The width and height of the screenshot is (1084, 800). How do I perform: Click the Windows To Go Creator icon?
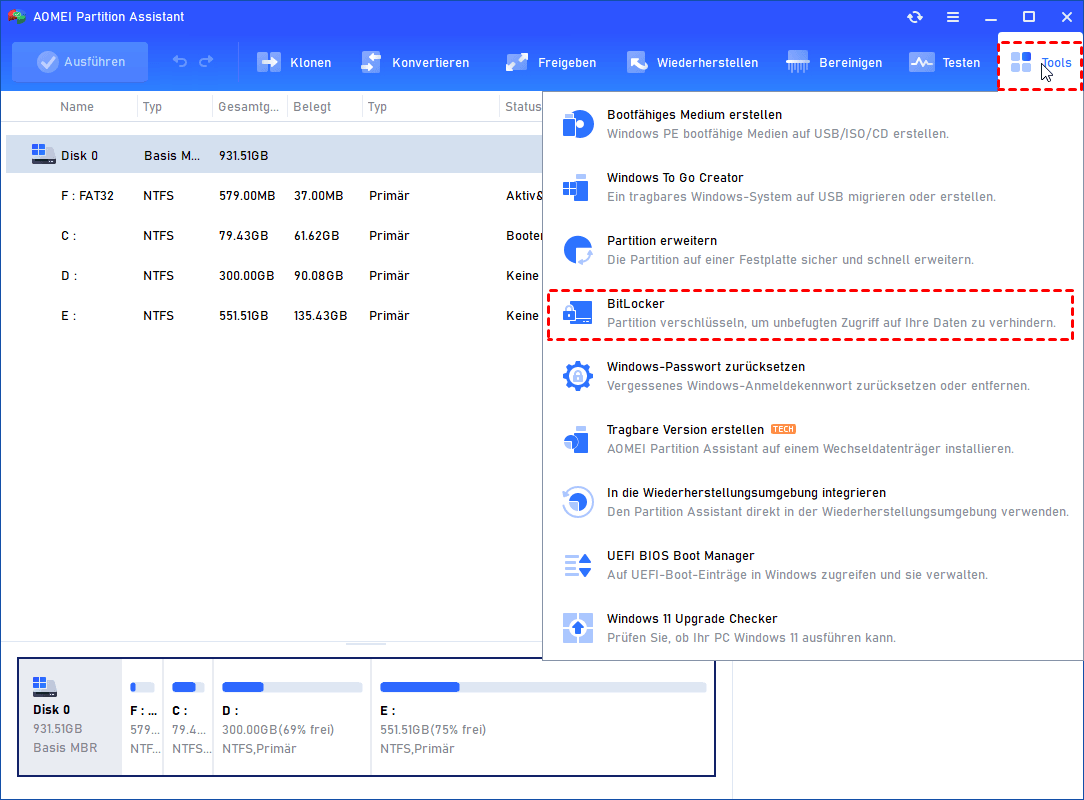click(576, 187)
